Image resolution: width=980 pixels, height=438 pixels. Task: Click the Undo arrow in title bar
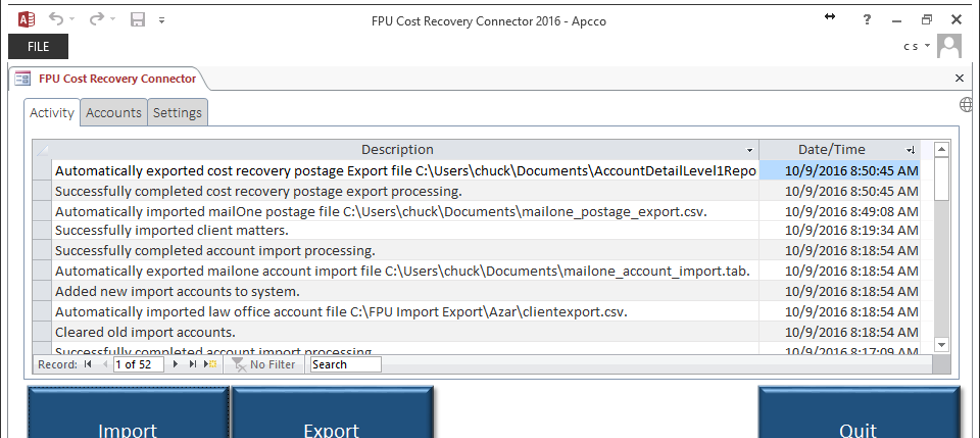(x=57, y=19)
